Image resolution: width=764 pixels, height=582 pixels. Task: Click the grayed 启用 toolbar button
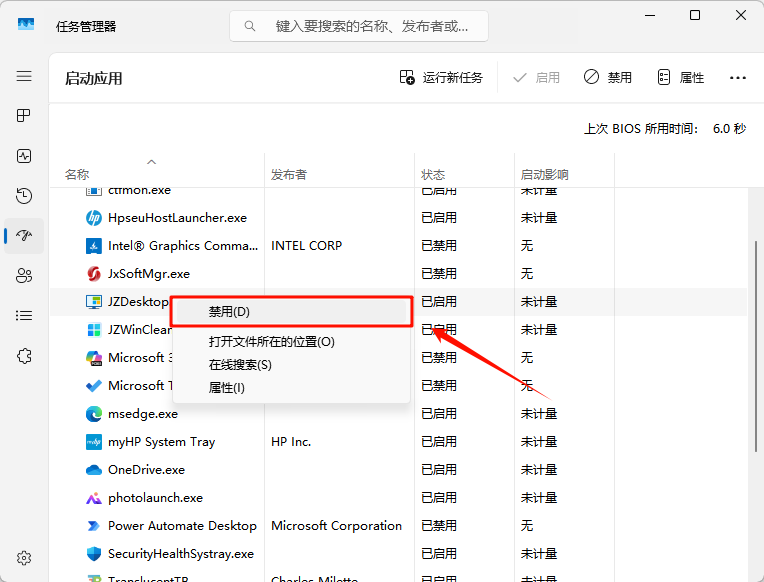tap(536, 78)
